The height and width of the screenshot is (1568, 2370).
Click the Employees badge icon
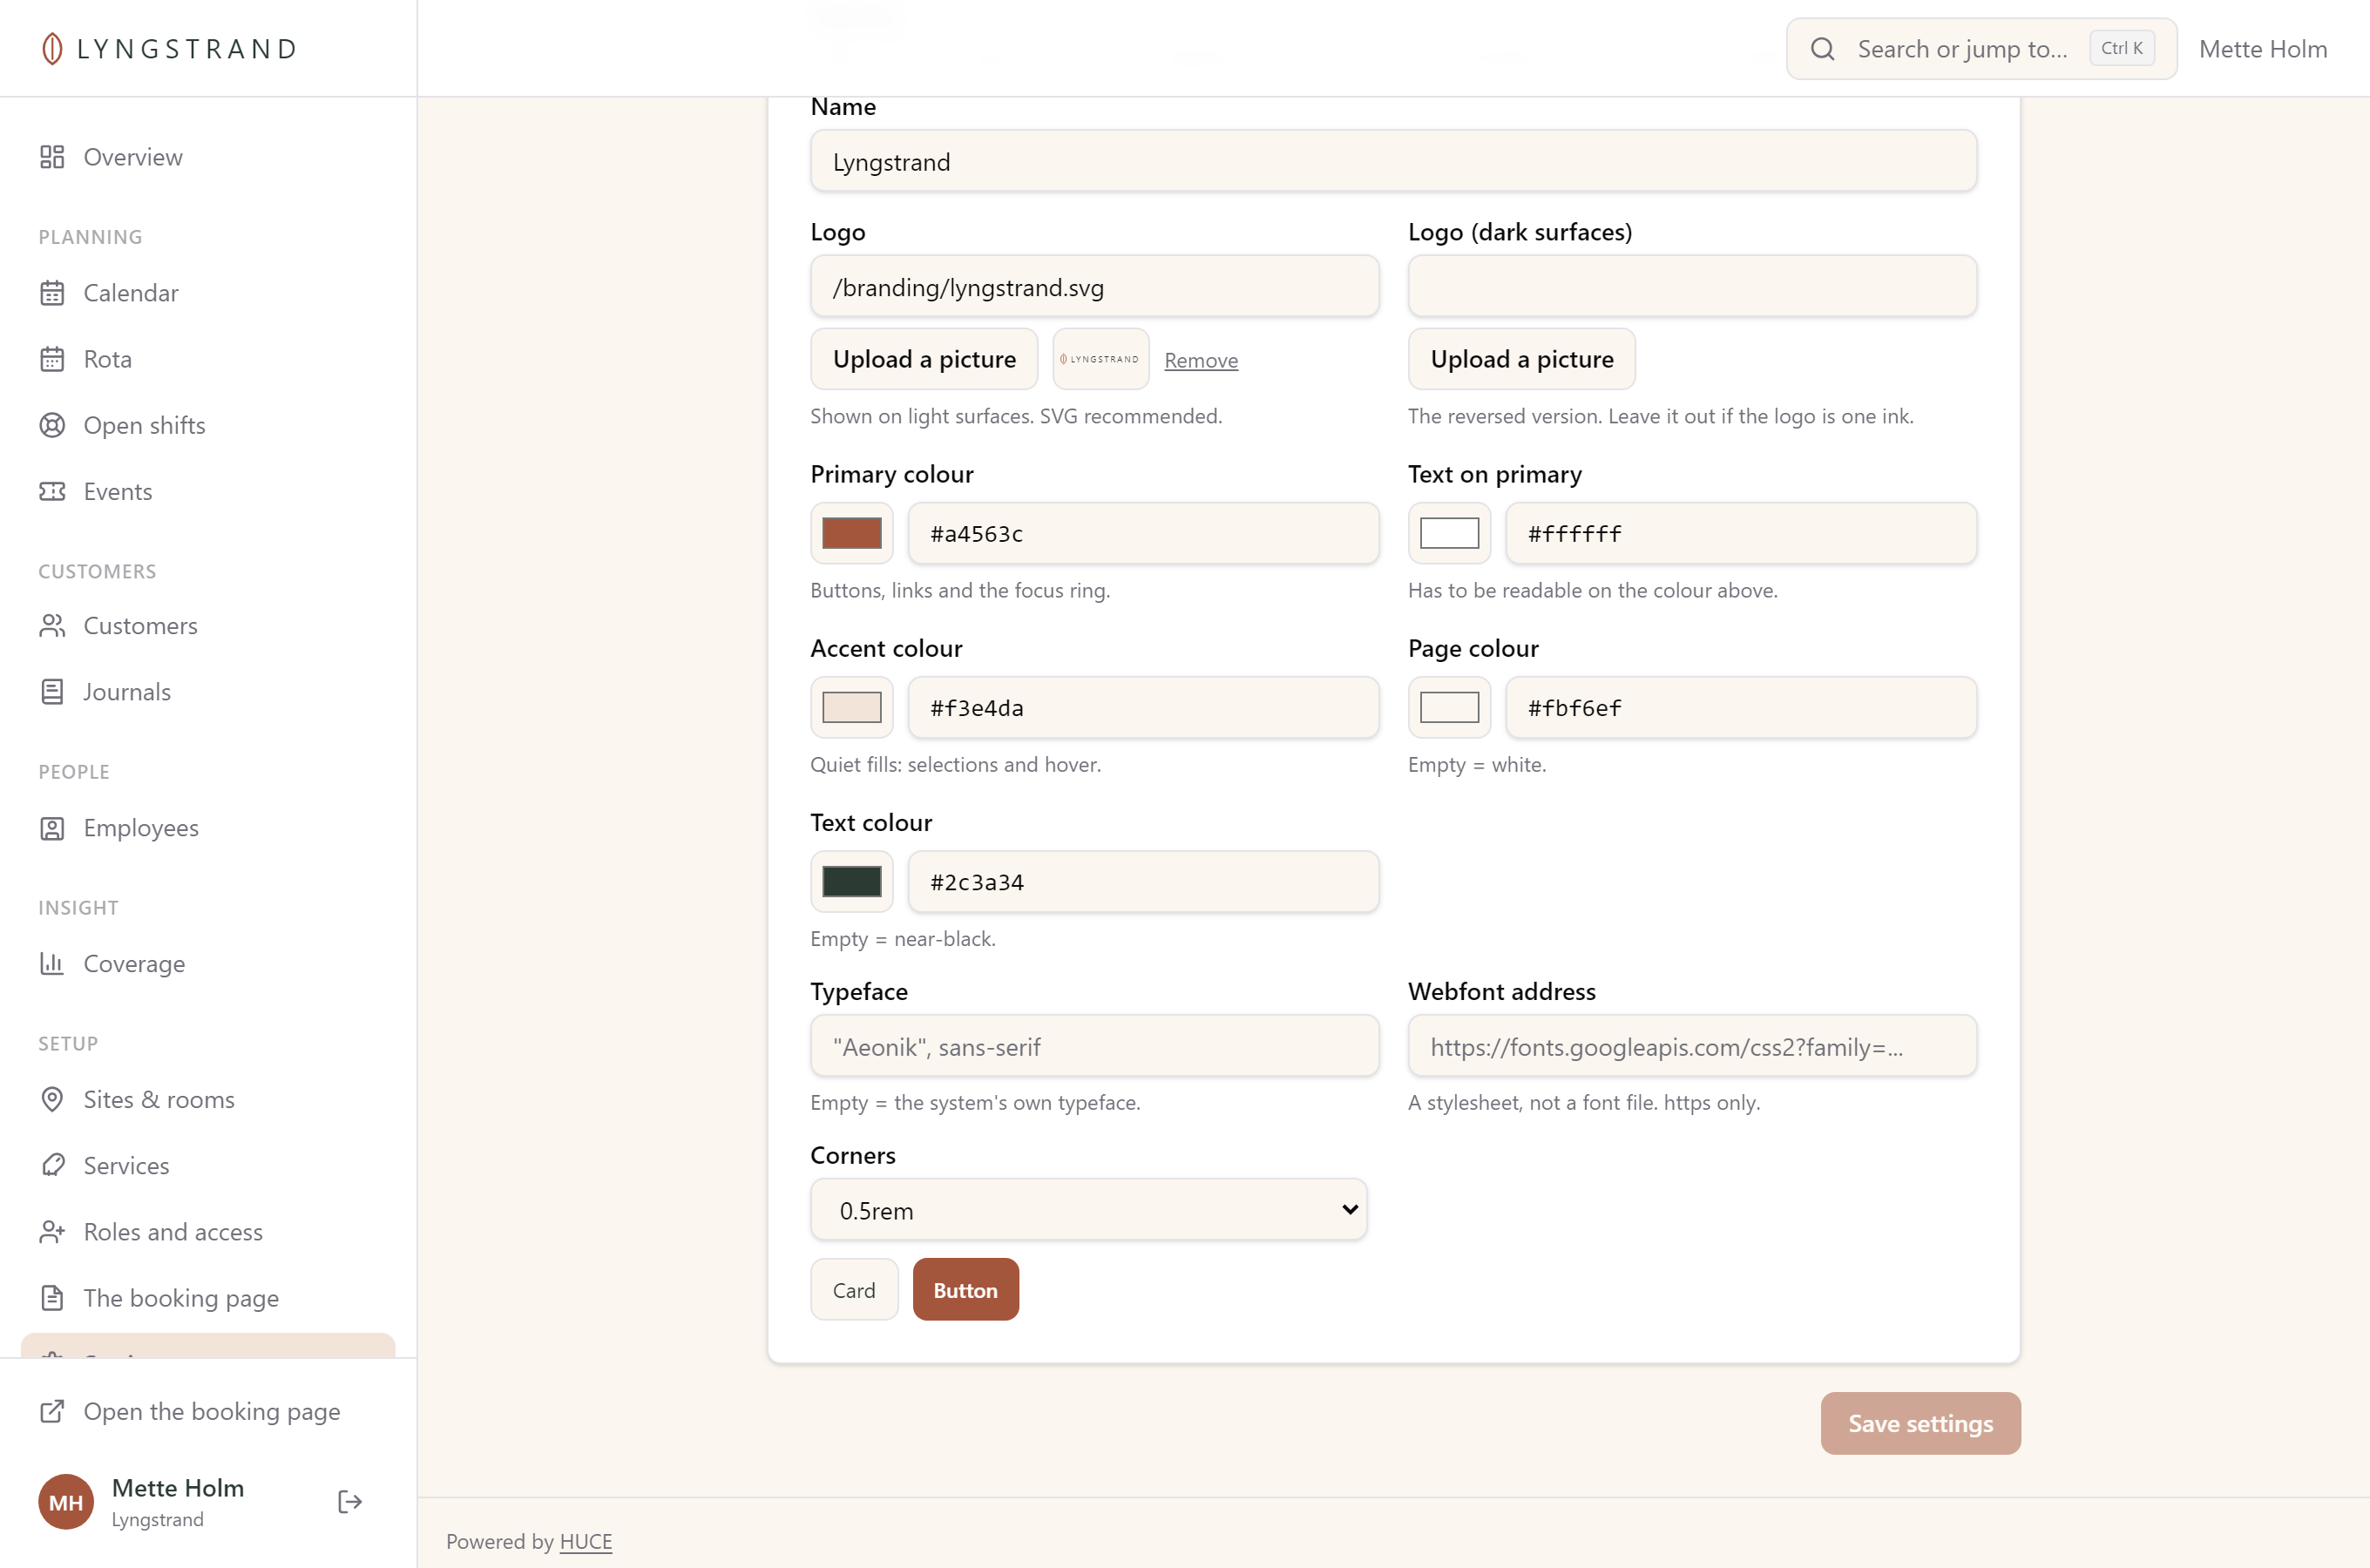pyautogui.click(x=52, y=828)
